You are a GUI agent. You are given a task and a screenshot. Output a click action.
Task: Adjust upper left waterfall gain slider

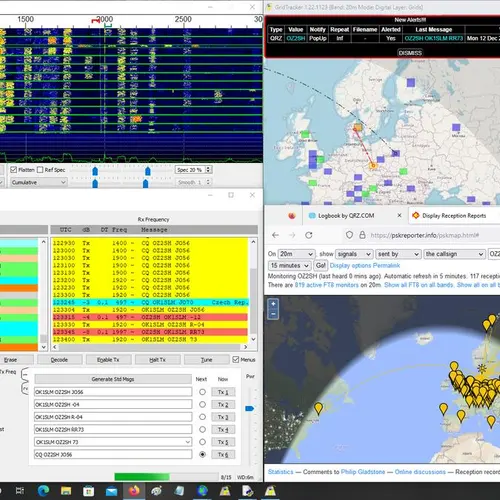click(95, 171)
